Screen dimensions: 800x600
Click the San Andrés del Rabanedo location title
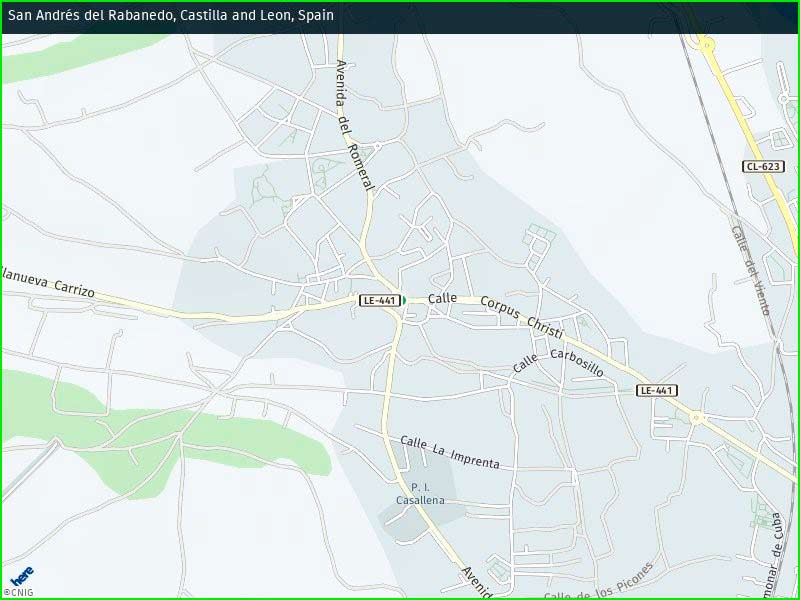(171, 16)
